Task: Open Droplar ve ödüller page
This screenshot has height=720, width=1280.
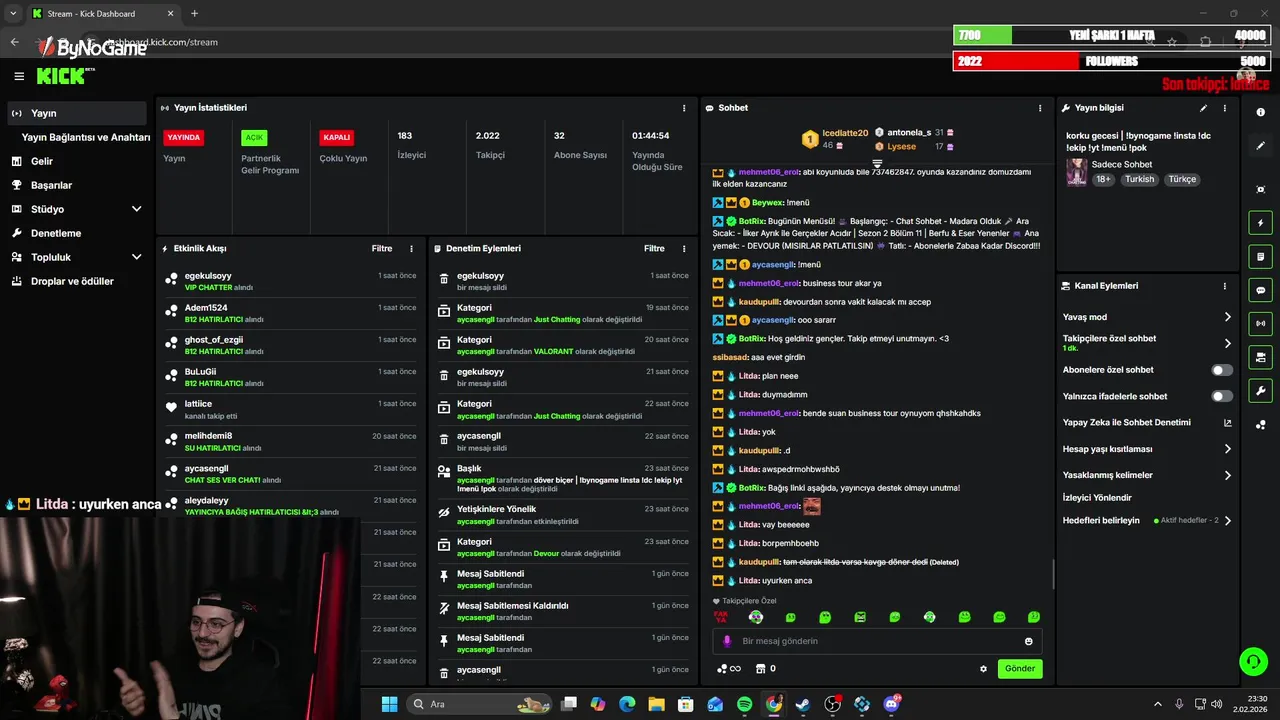Action: 72,281
